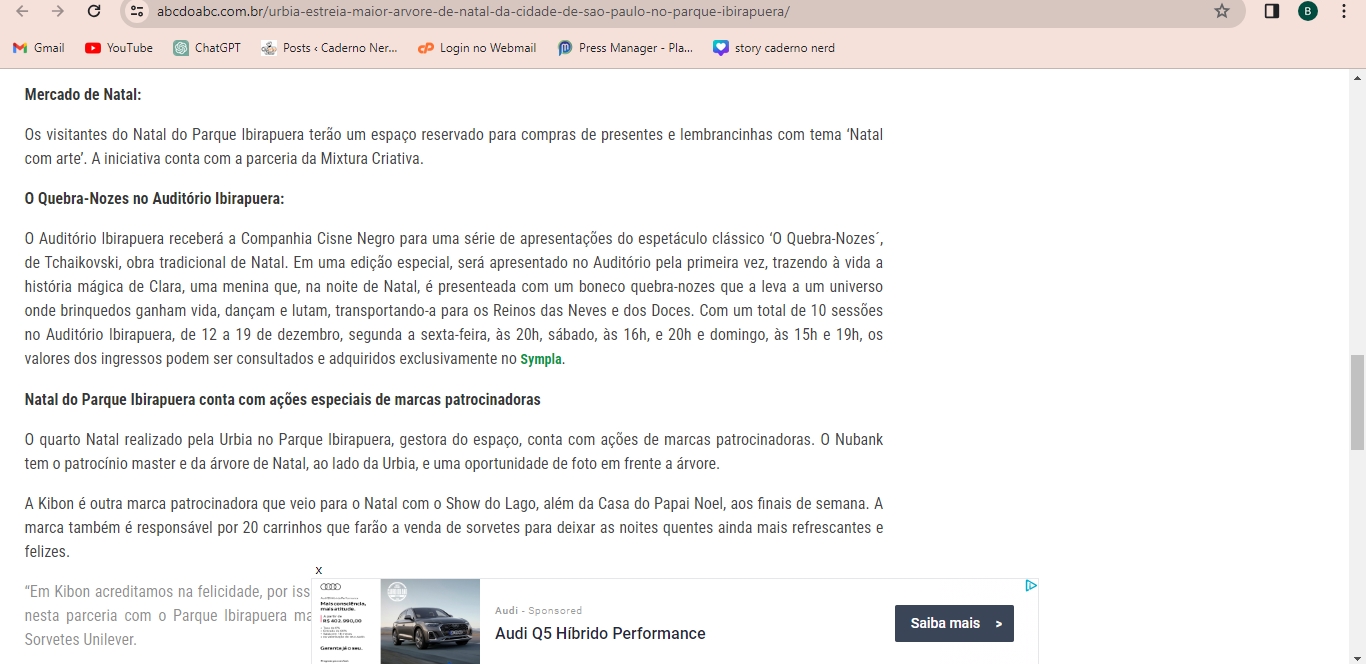Open the Login no Webmail bookmark

pyautogui.click(x=477, y=48)
